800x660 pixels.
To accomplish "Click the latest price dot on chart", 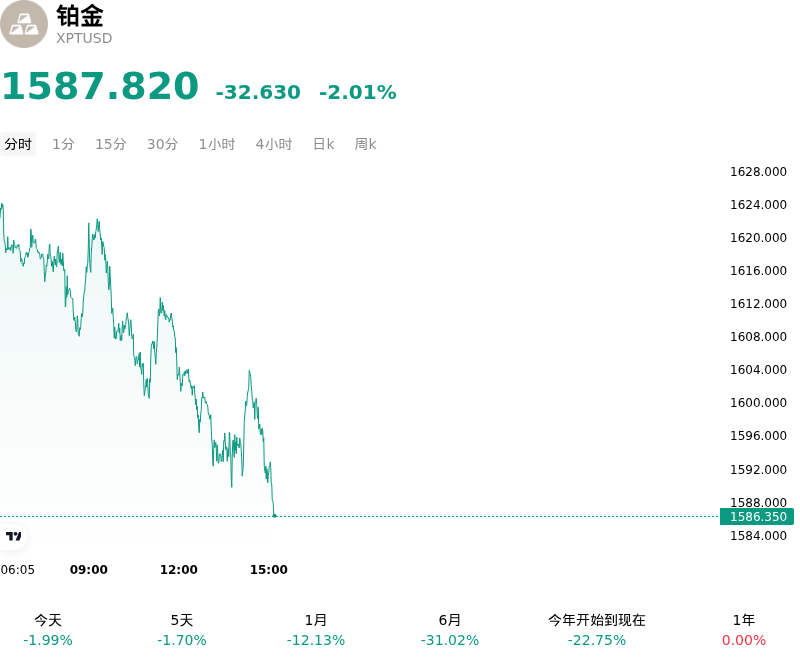I will (x=274, y=516).
